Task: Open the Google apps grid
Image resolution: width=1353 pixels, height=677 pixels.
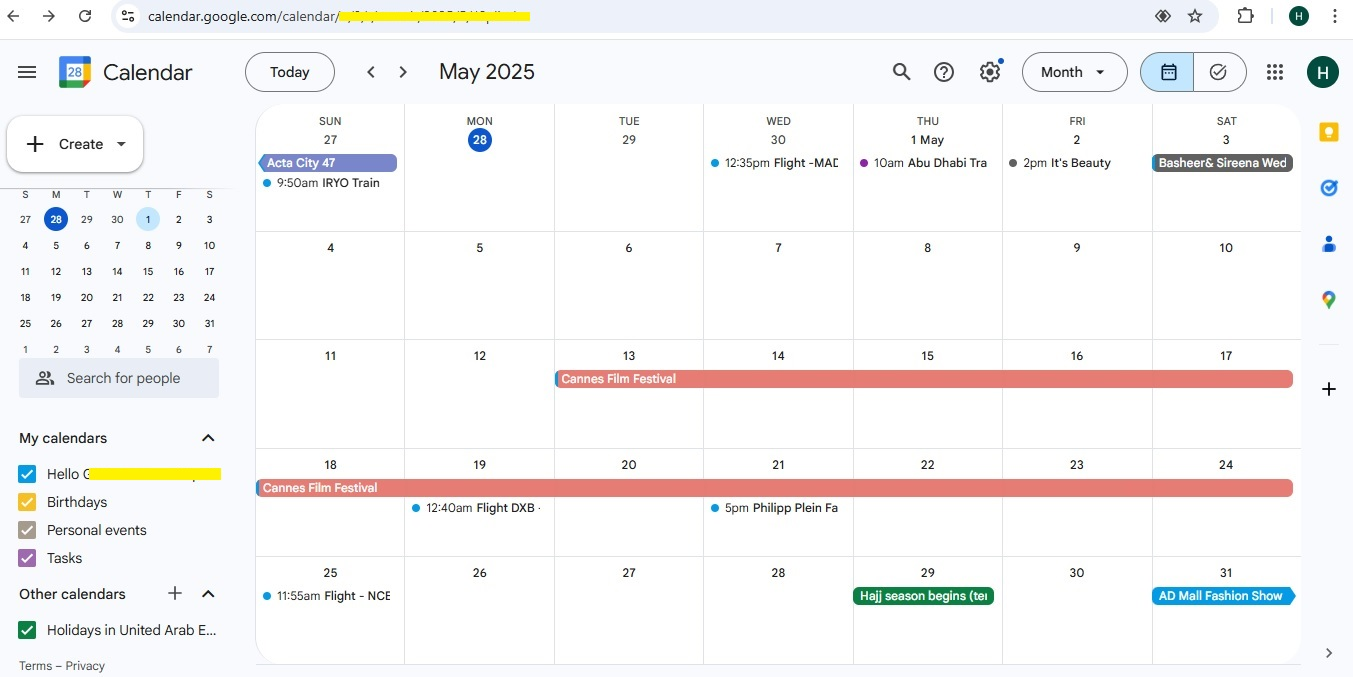Action: pos(1274,72)
